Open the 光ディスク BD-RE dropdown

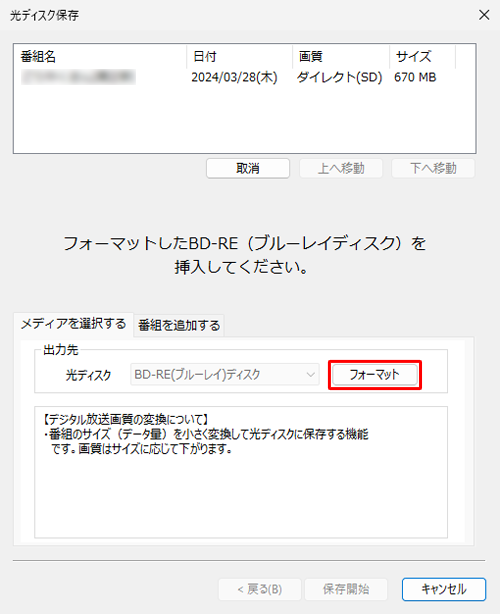(x=225, y=375)
